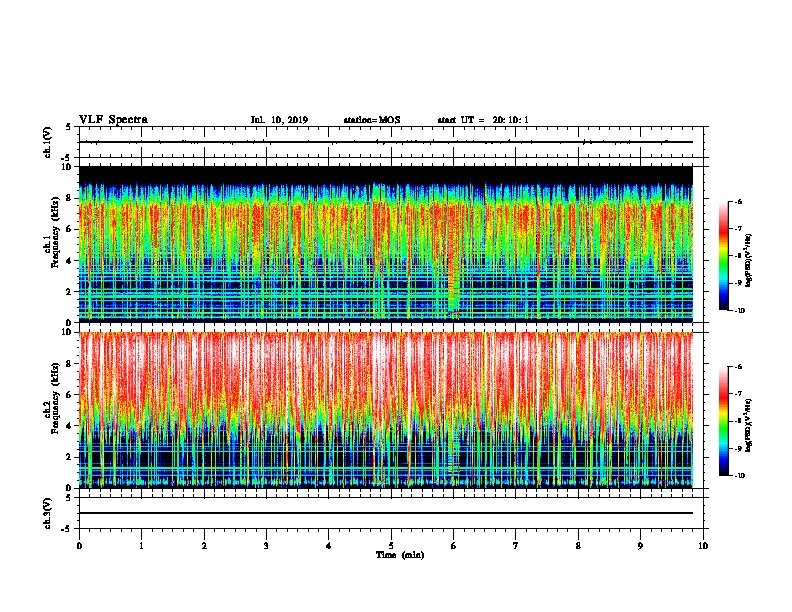Click the "ch.3(V)" waveform axis label
The height and width of the screenshot is (612, 792).
point(48,513)
